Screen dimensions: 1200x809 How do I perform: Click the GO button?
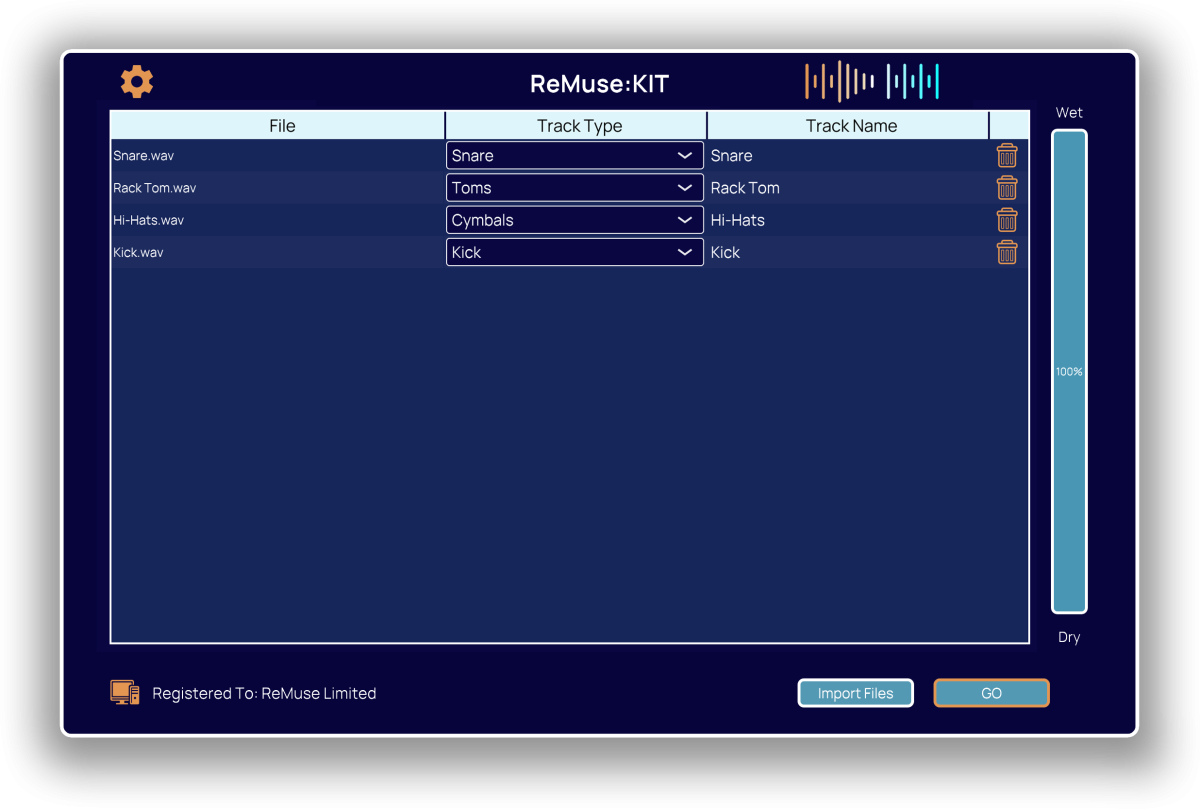pyautogui.click(x=991, y=693)
